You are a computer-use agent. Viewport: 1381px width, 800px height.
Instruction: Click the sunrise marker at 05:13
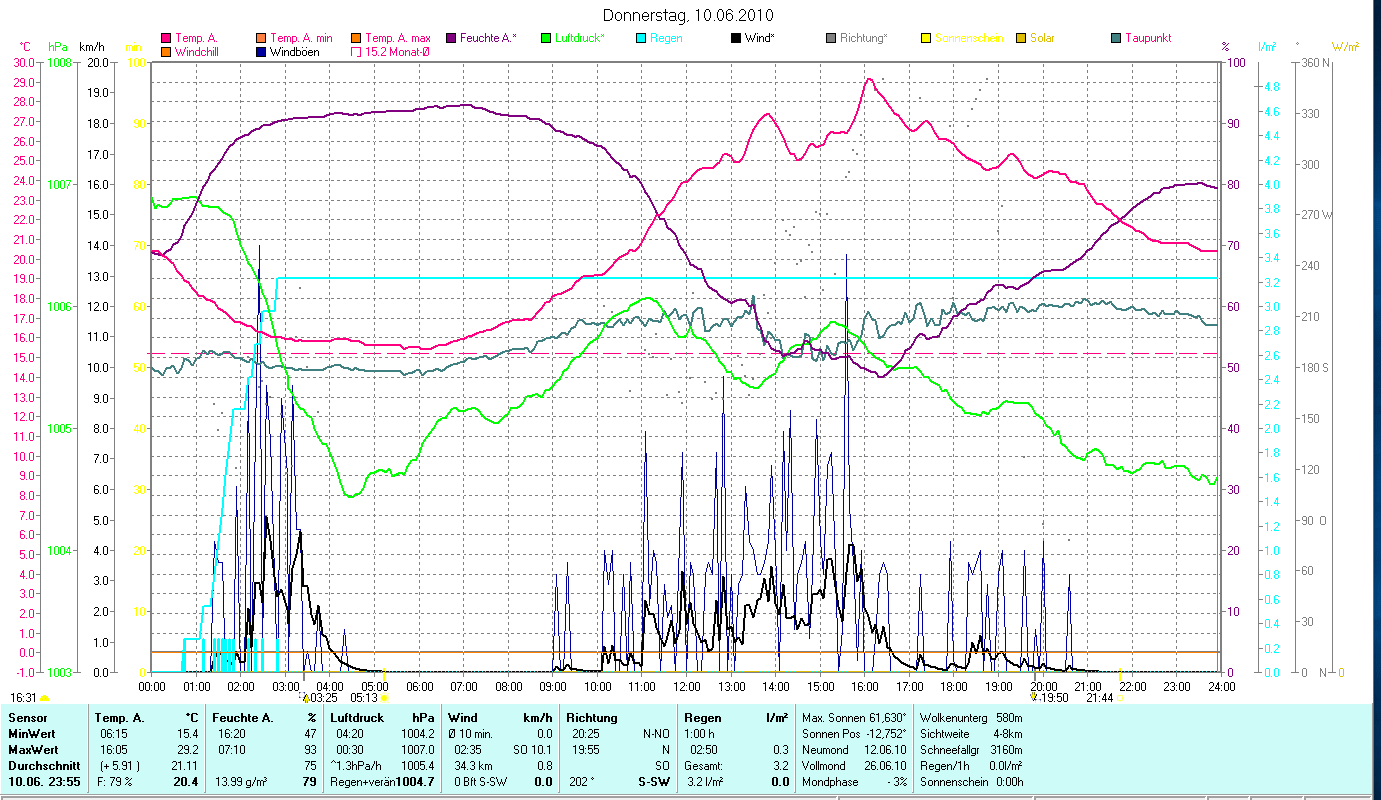click(384, 698)
